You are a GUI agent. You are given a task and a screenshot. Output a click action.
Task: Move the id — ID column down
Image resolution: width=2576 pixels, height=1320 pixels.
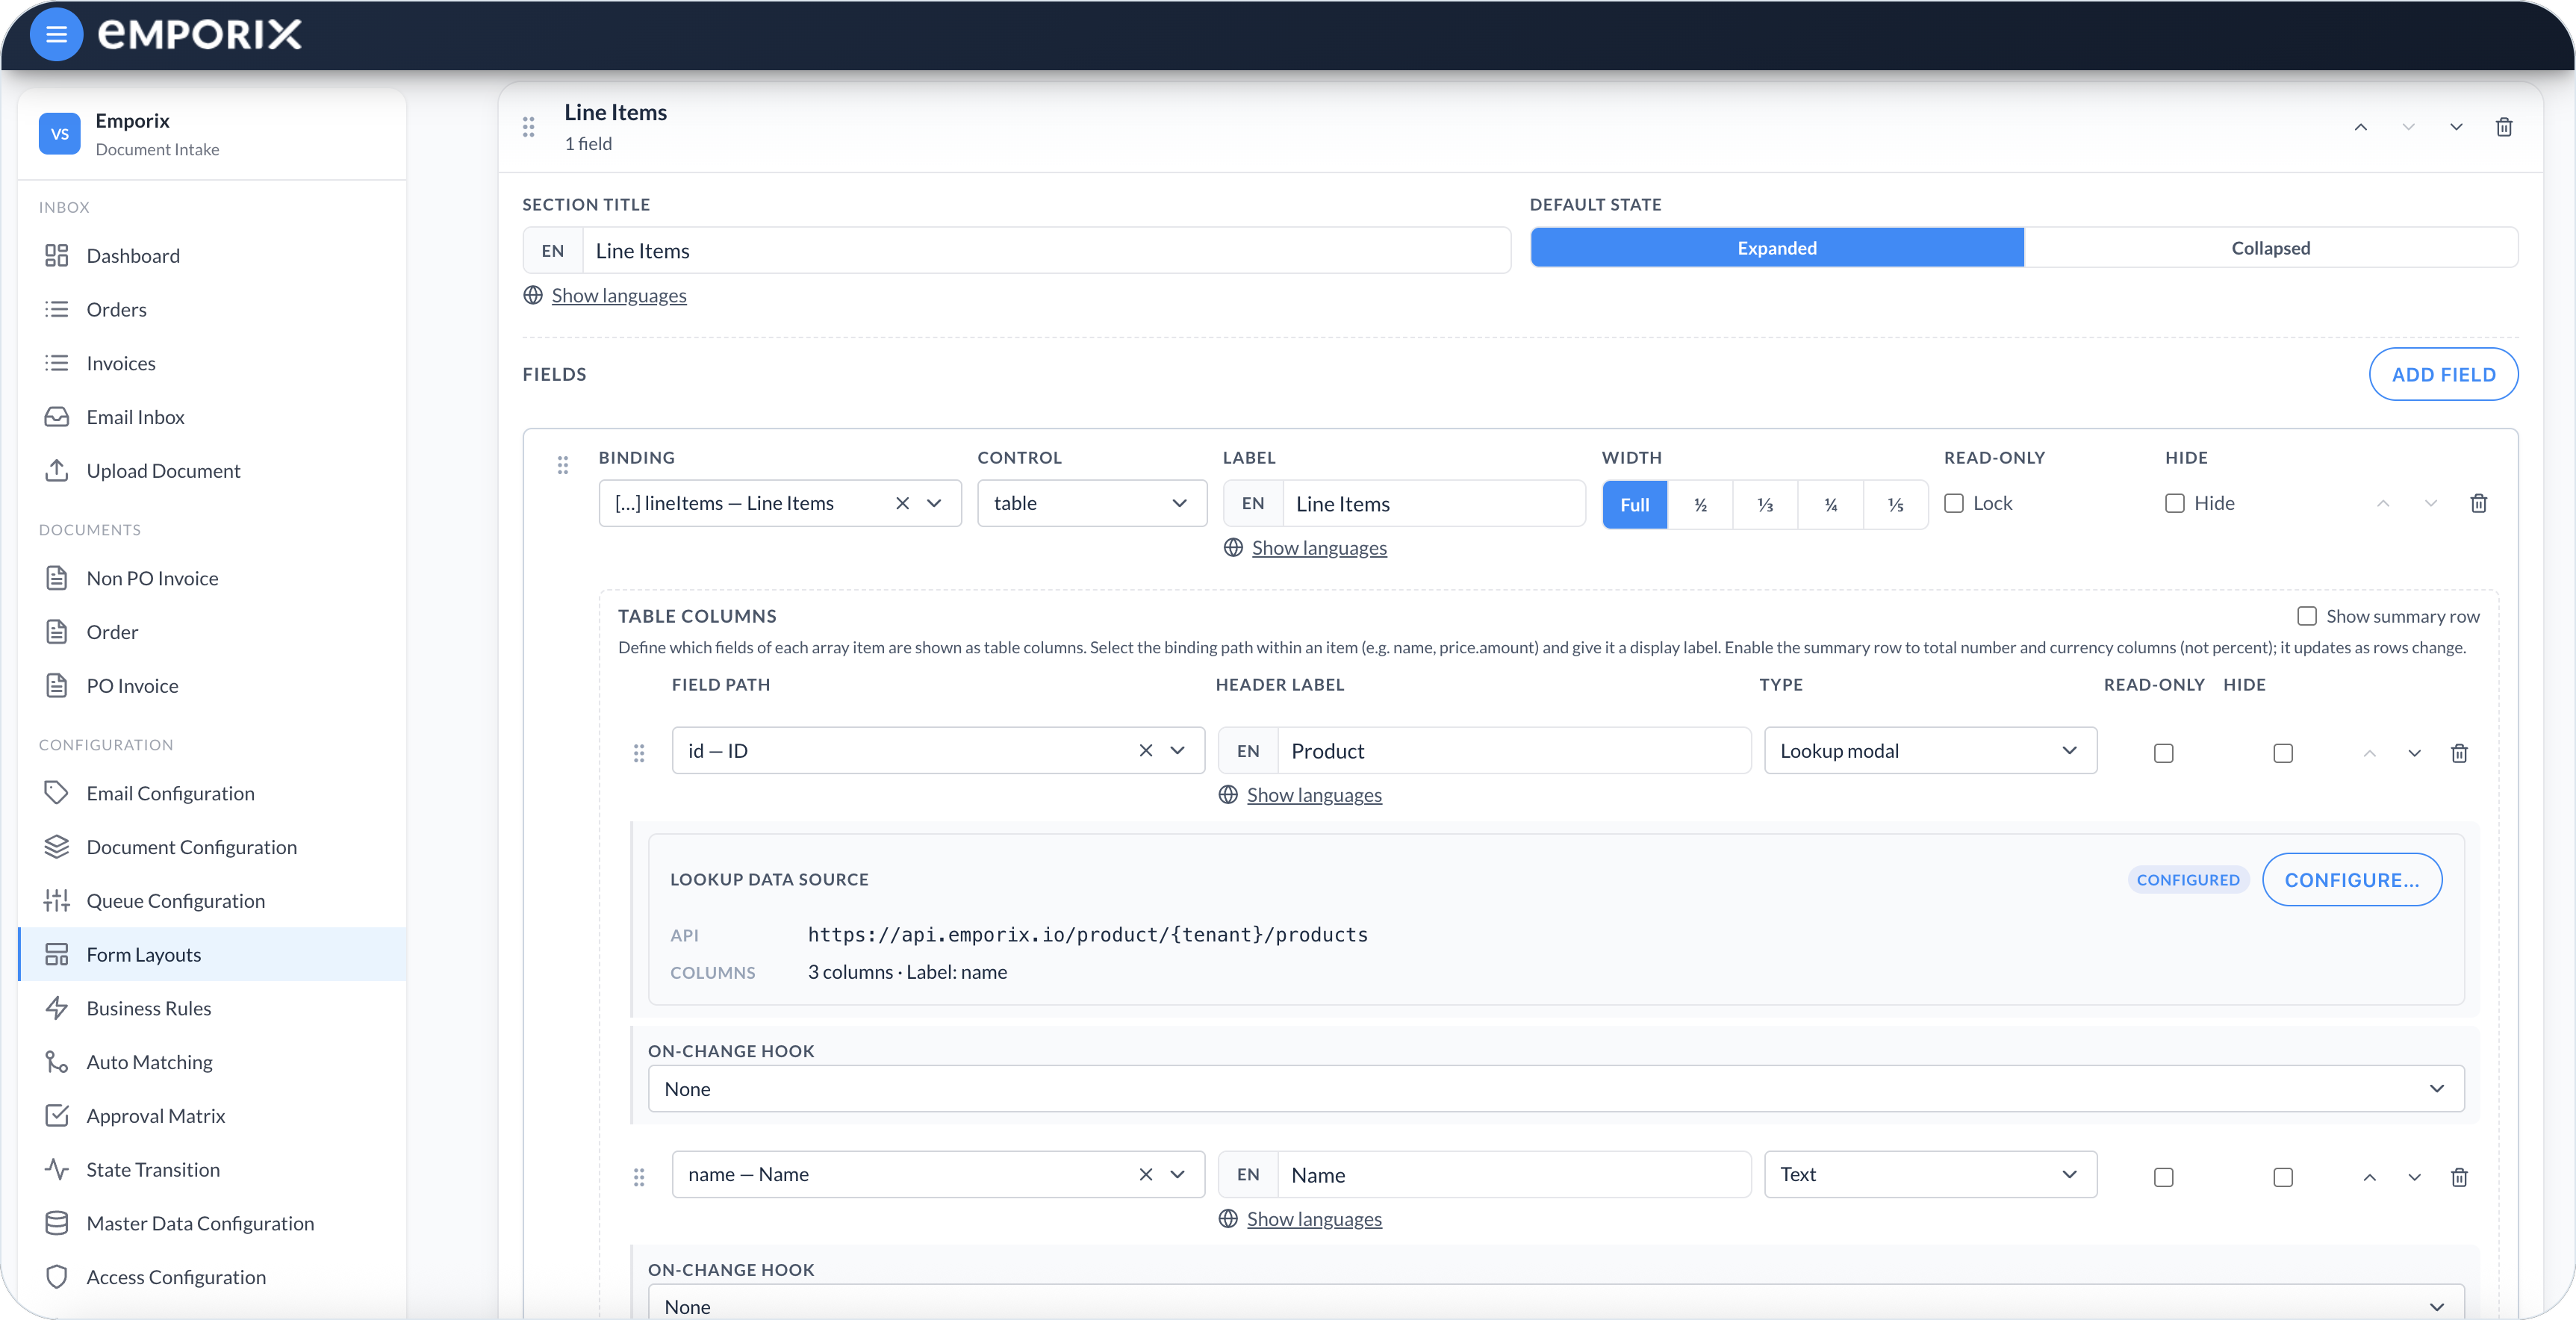coord(2414,753)
